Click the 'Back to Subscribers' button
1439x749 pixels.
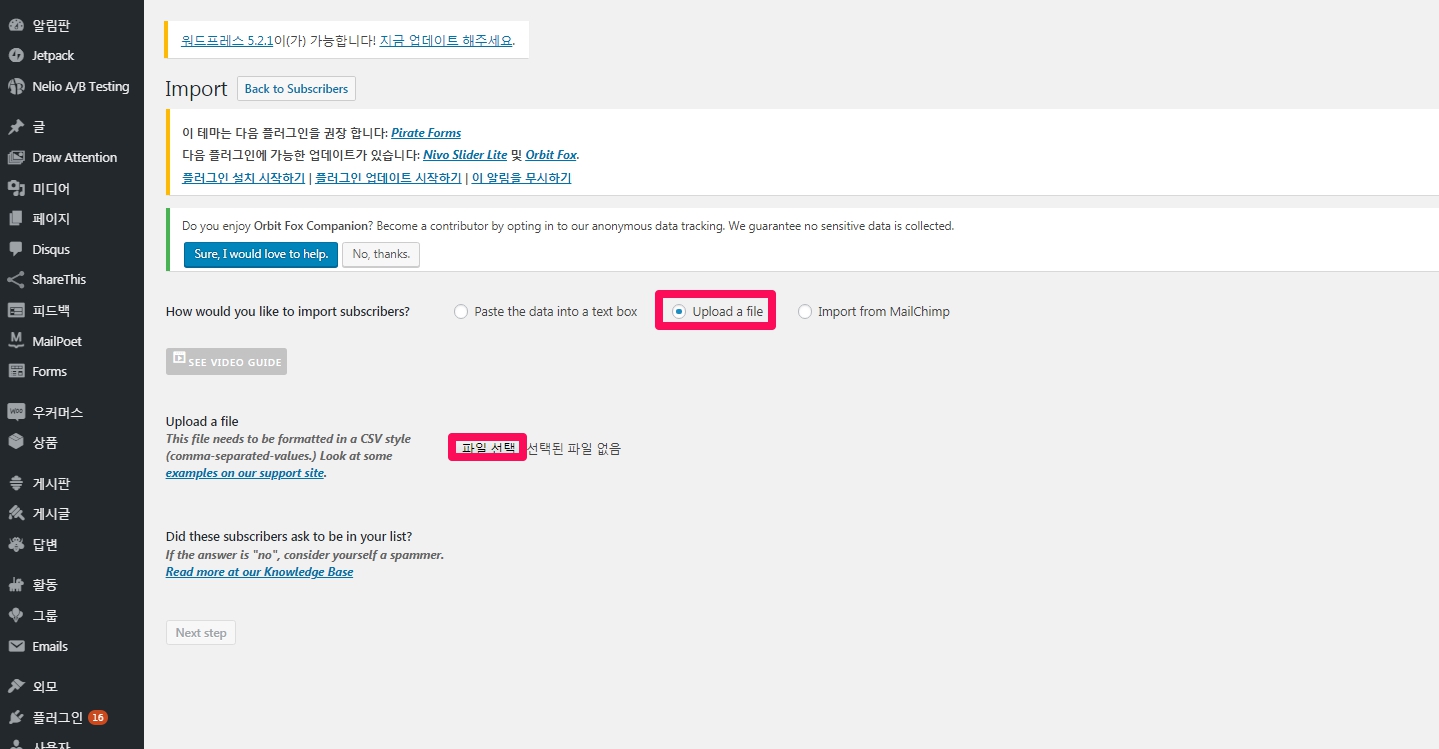tap(296, 89)
